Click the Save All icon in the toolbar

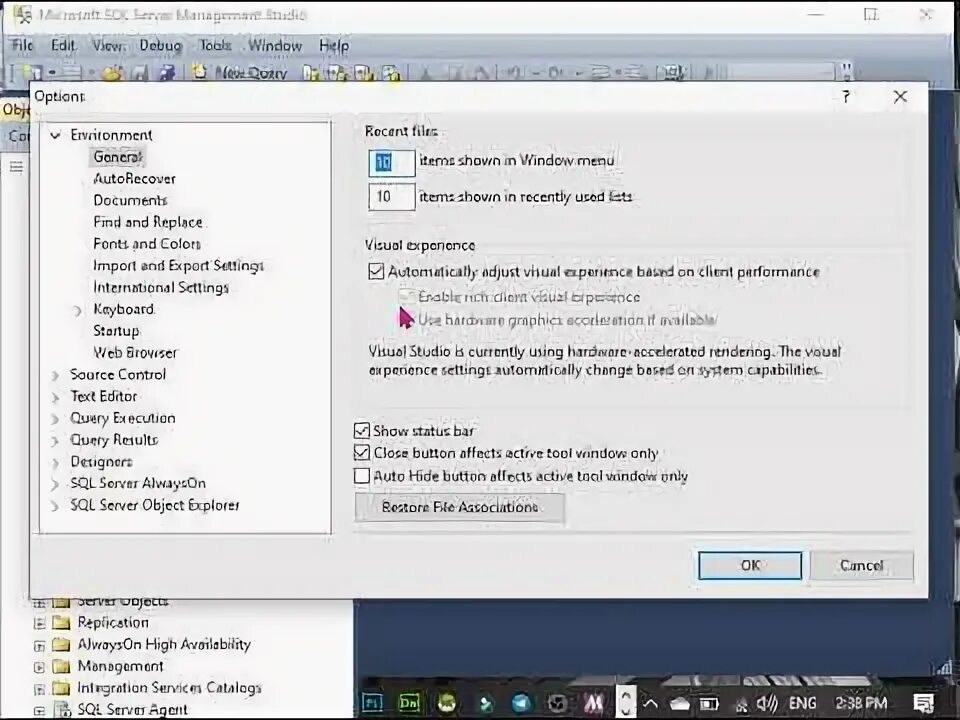(x=167, y=72)
